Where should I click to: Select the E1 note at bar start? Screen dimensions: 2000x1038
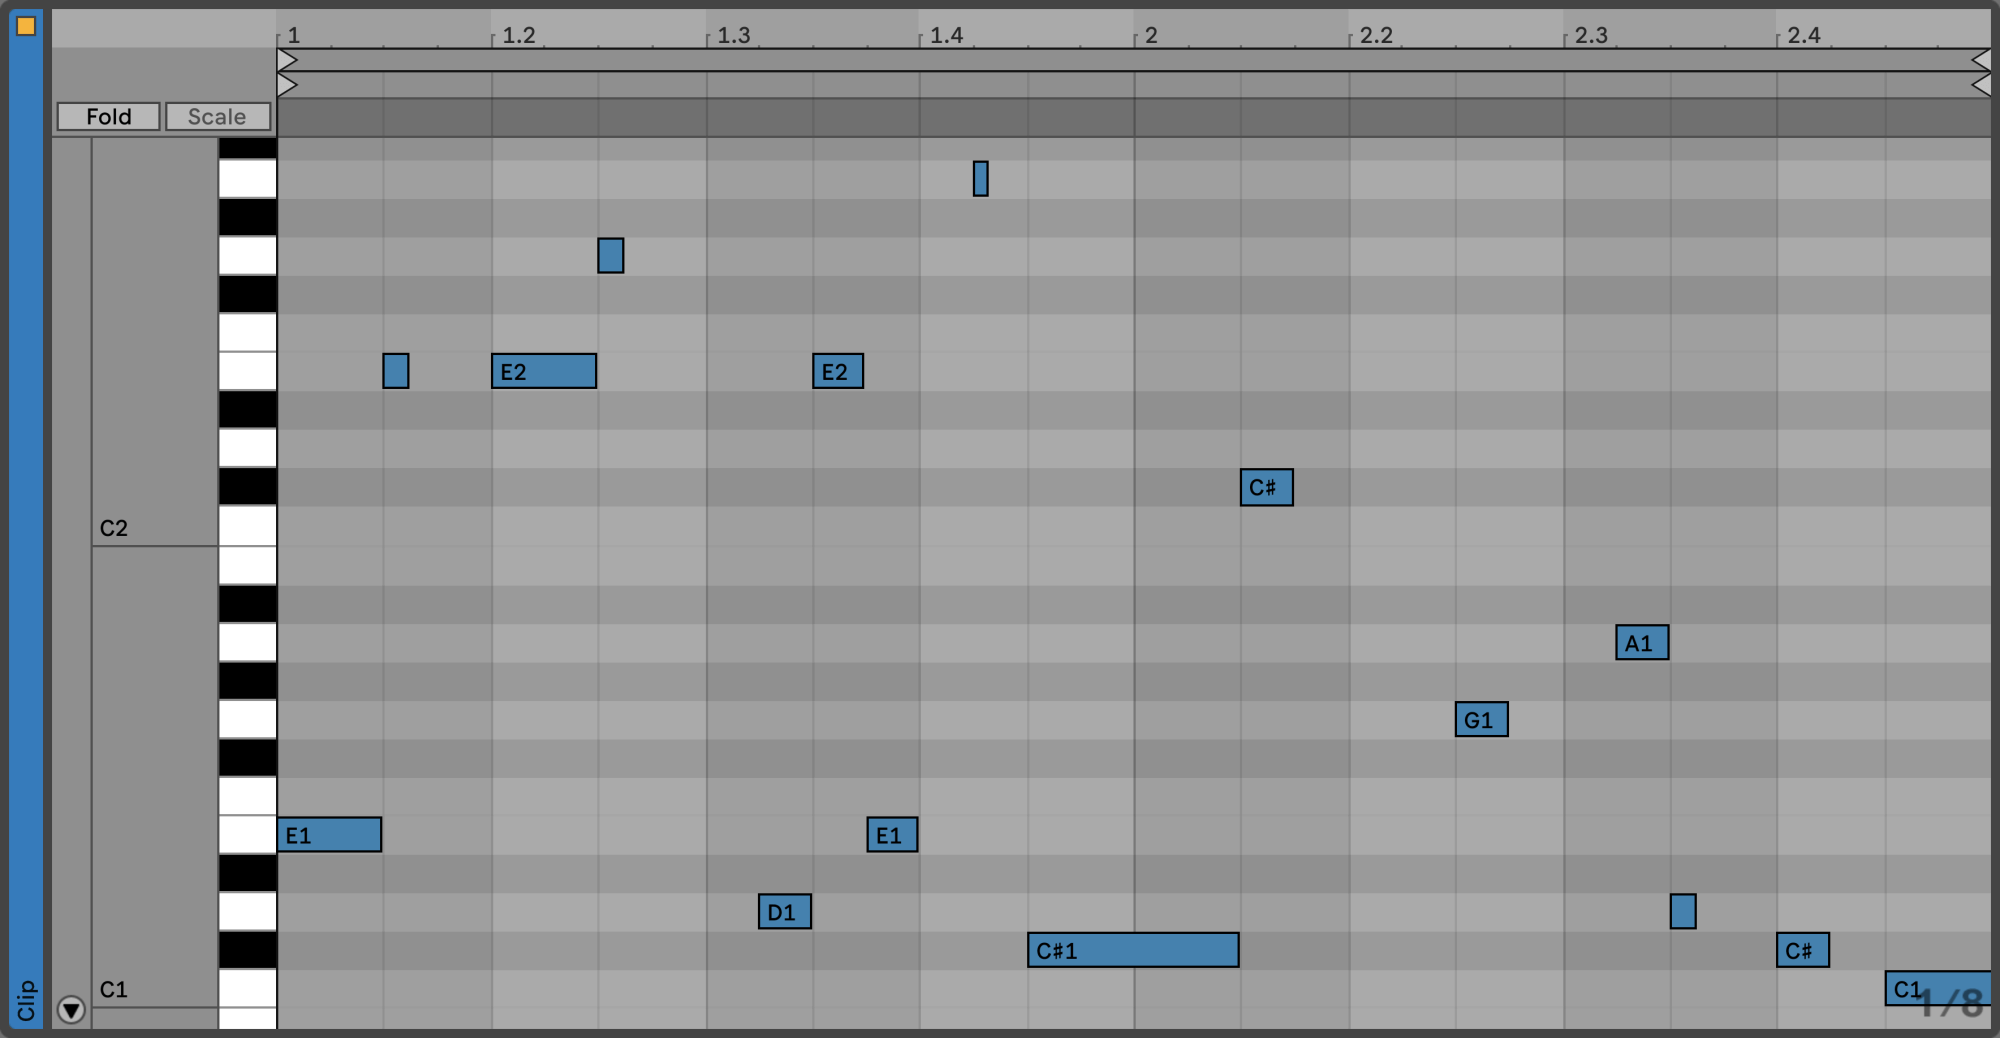tap(329, 835)
